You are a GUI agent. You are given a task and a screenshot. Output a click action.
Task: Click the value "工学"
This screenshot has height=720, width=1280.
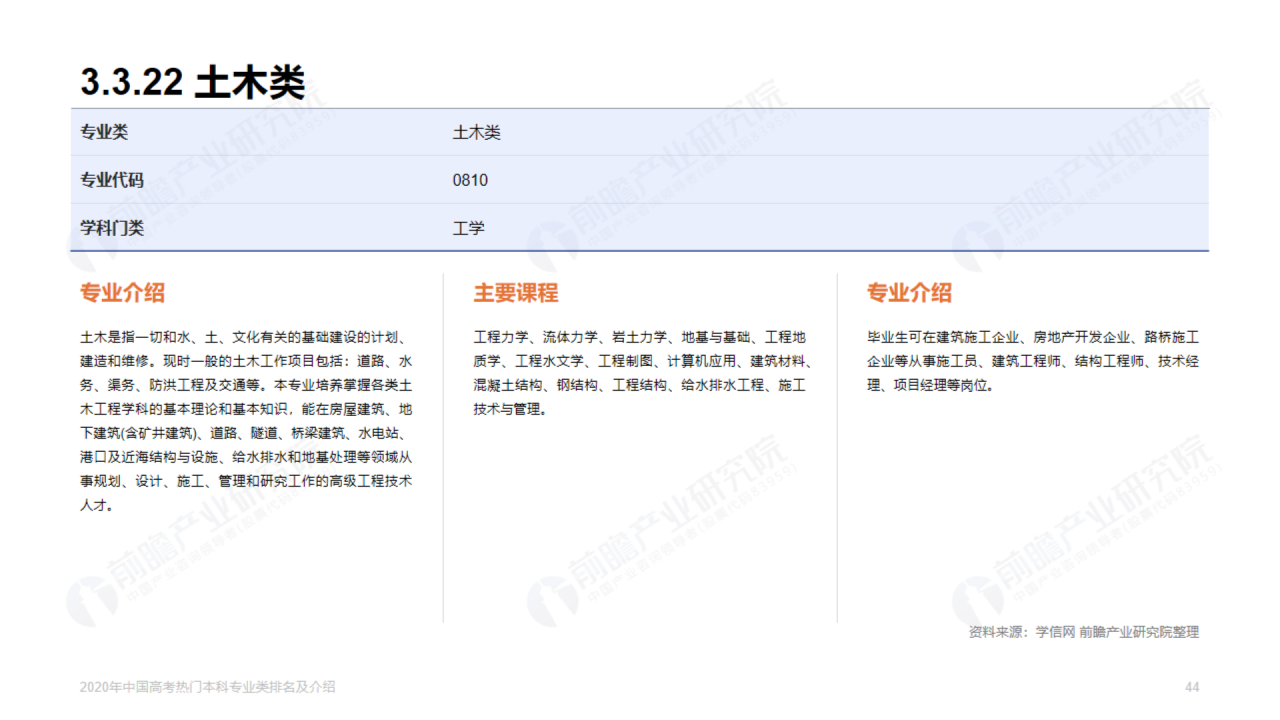point(468,228)
